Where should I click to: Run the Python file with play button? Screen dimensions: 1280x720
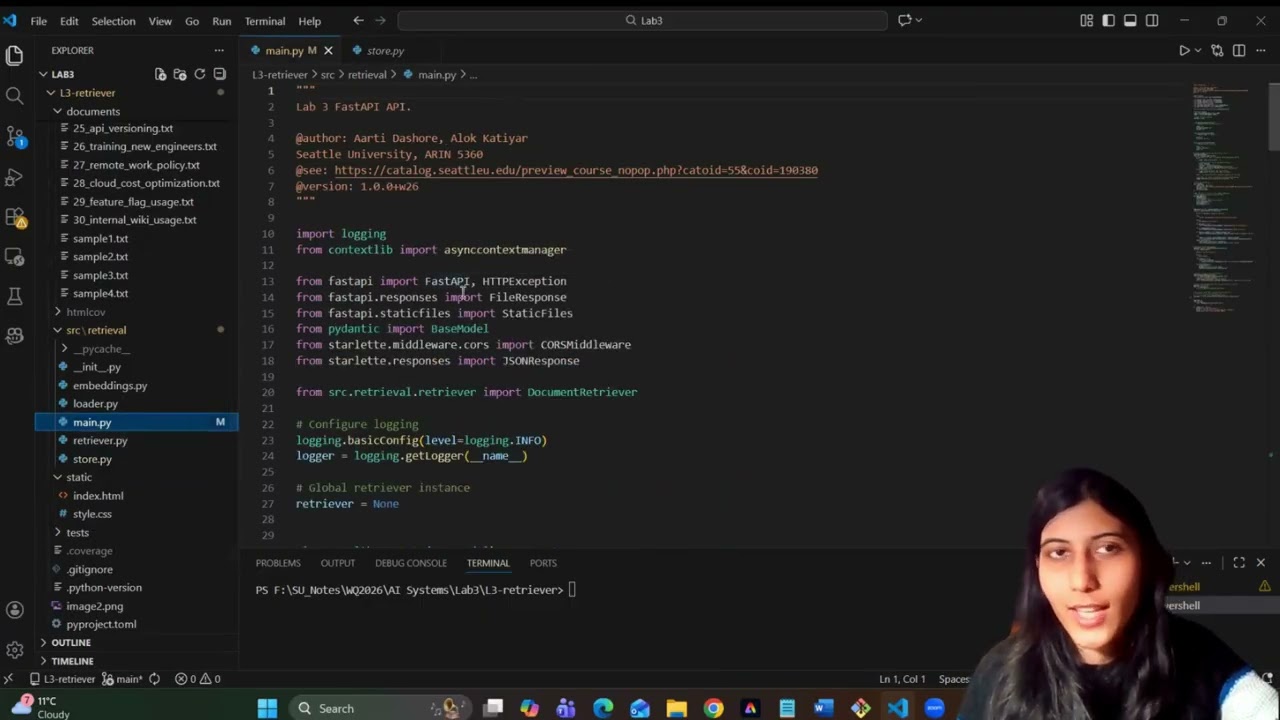[x=1184, y=50]
